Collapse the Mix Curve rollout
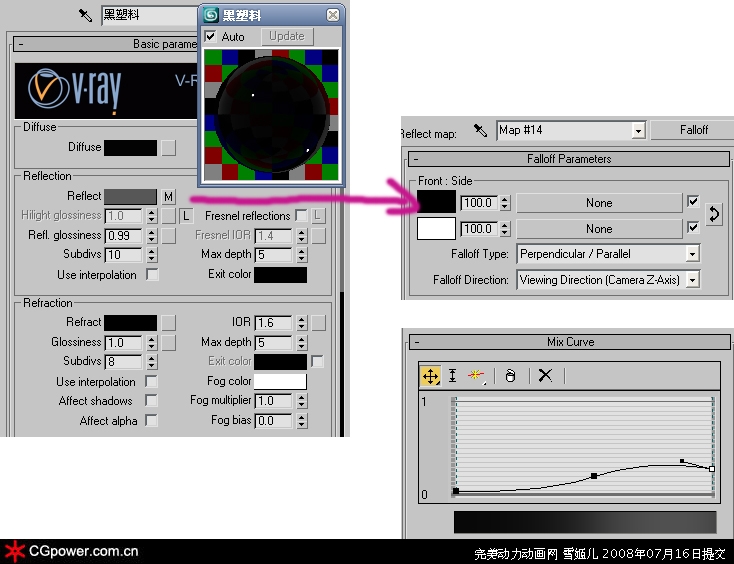This screenshot has width=734, height=564. point(417,342)
